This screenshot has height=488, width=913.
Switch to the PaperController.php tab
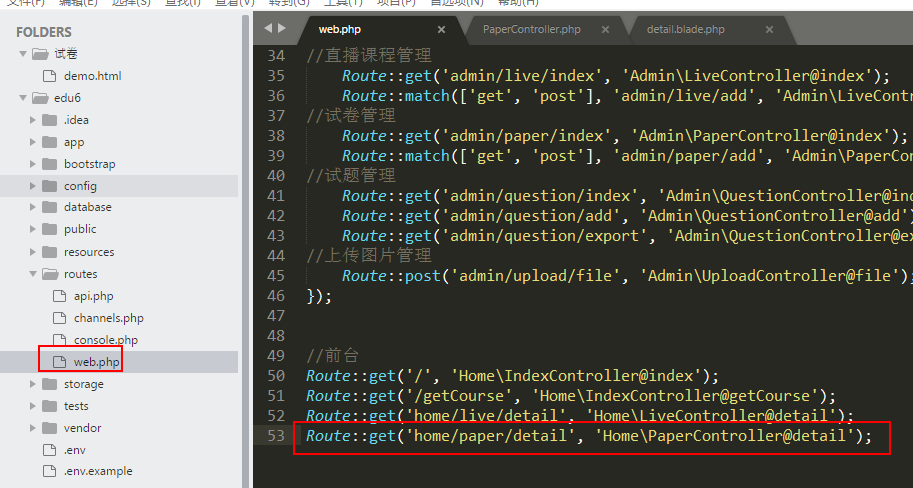531,30
